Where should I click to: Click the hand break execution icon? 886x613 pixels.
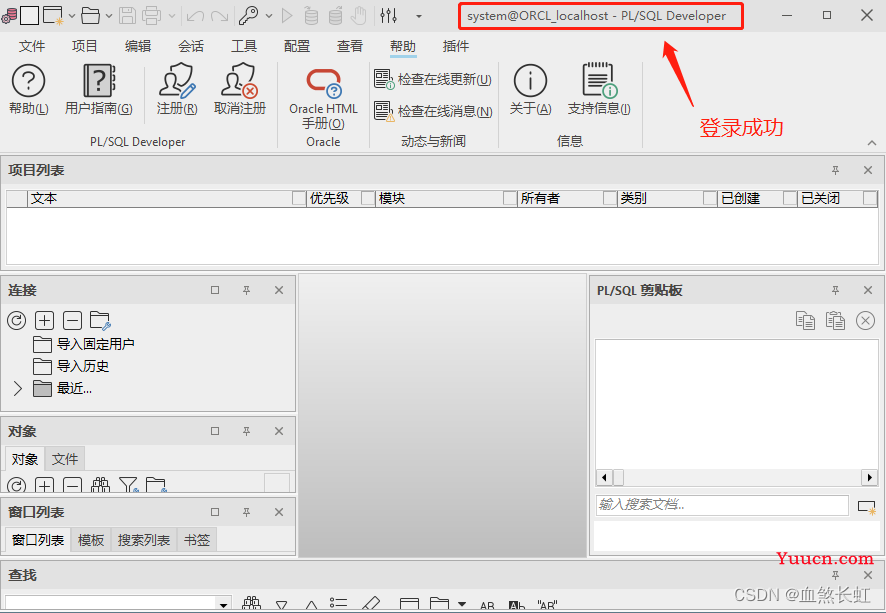click(359, 16)
